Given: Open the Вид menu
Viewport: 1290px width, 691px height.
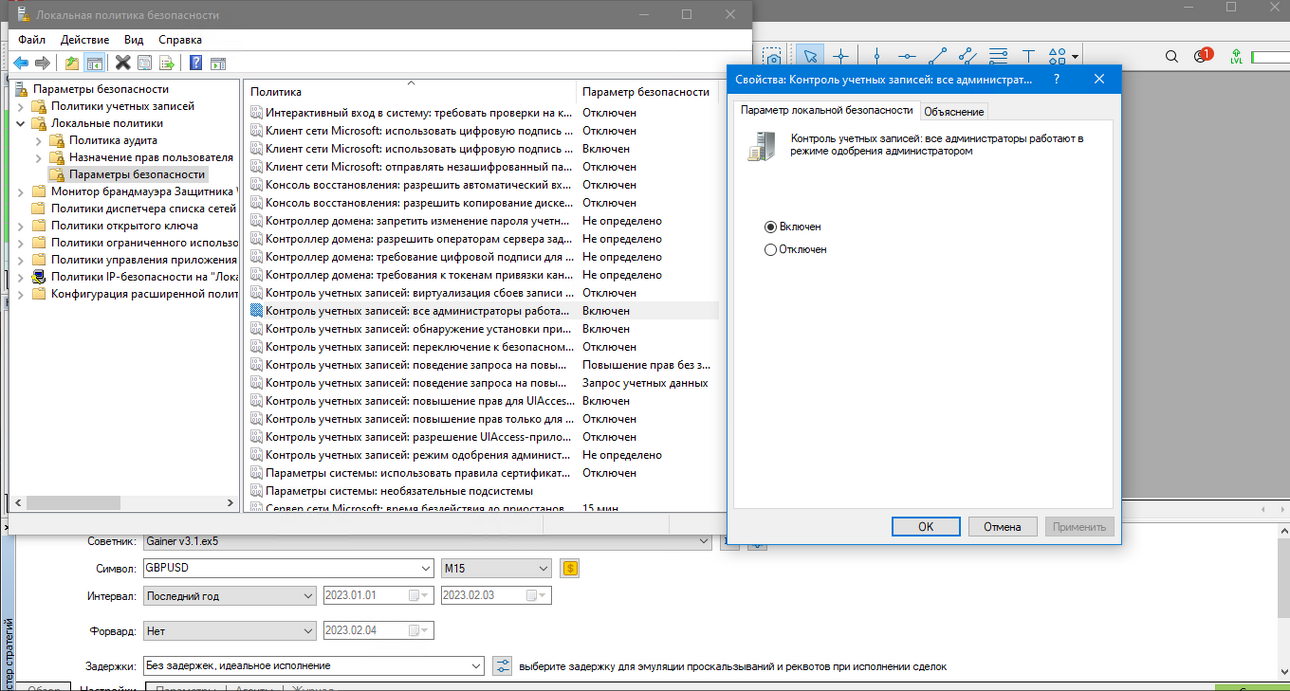Looking at the screenshot, I should click(x=134, y=39).
